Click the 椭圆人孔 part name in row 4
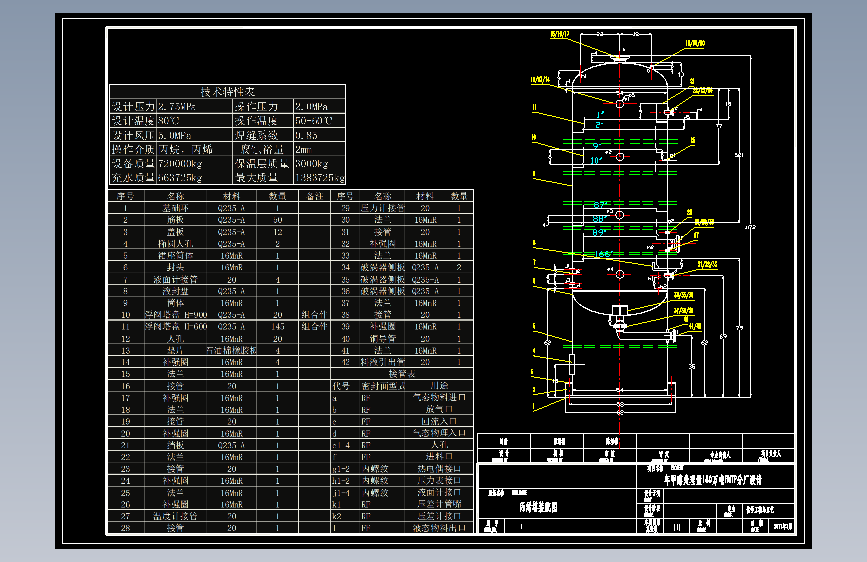Image resolution: width=867 pixels, height=562 pixels. (176, 243)
